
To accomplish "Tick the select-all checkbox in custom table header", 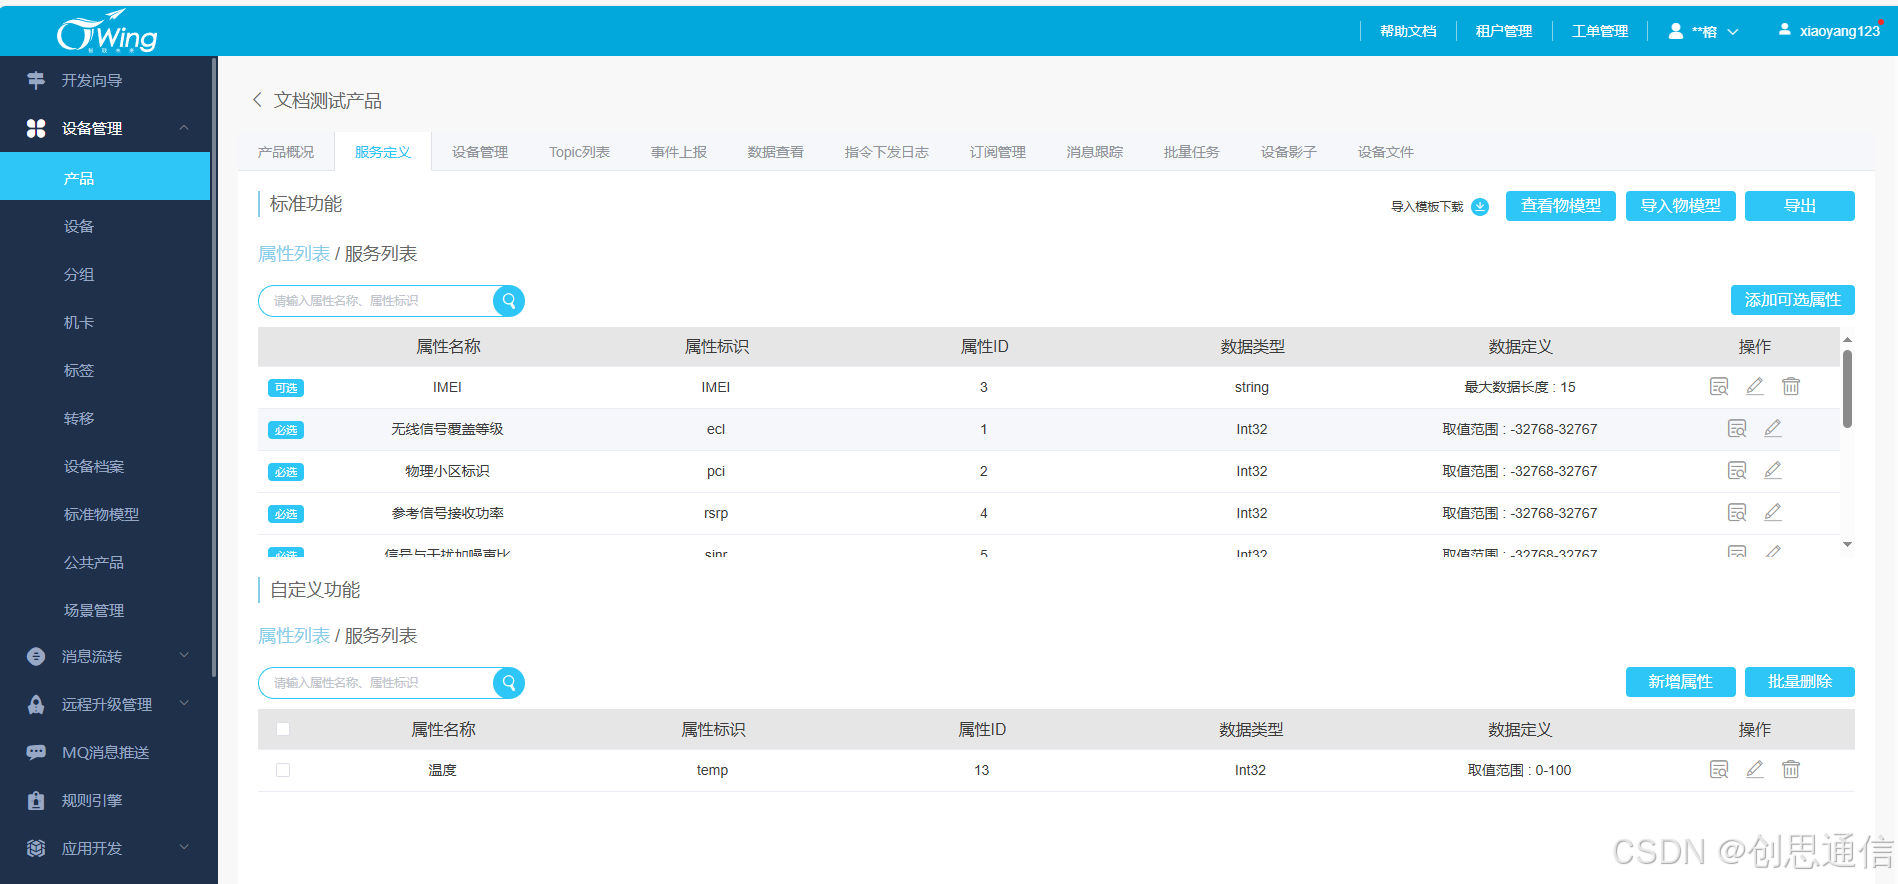I will click(283, 729).
